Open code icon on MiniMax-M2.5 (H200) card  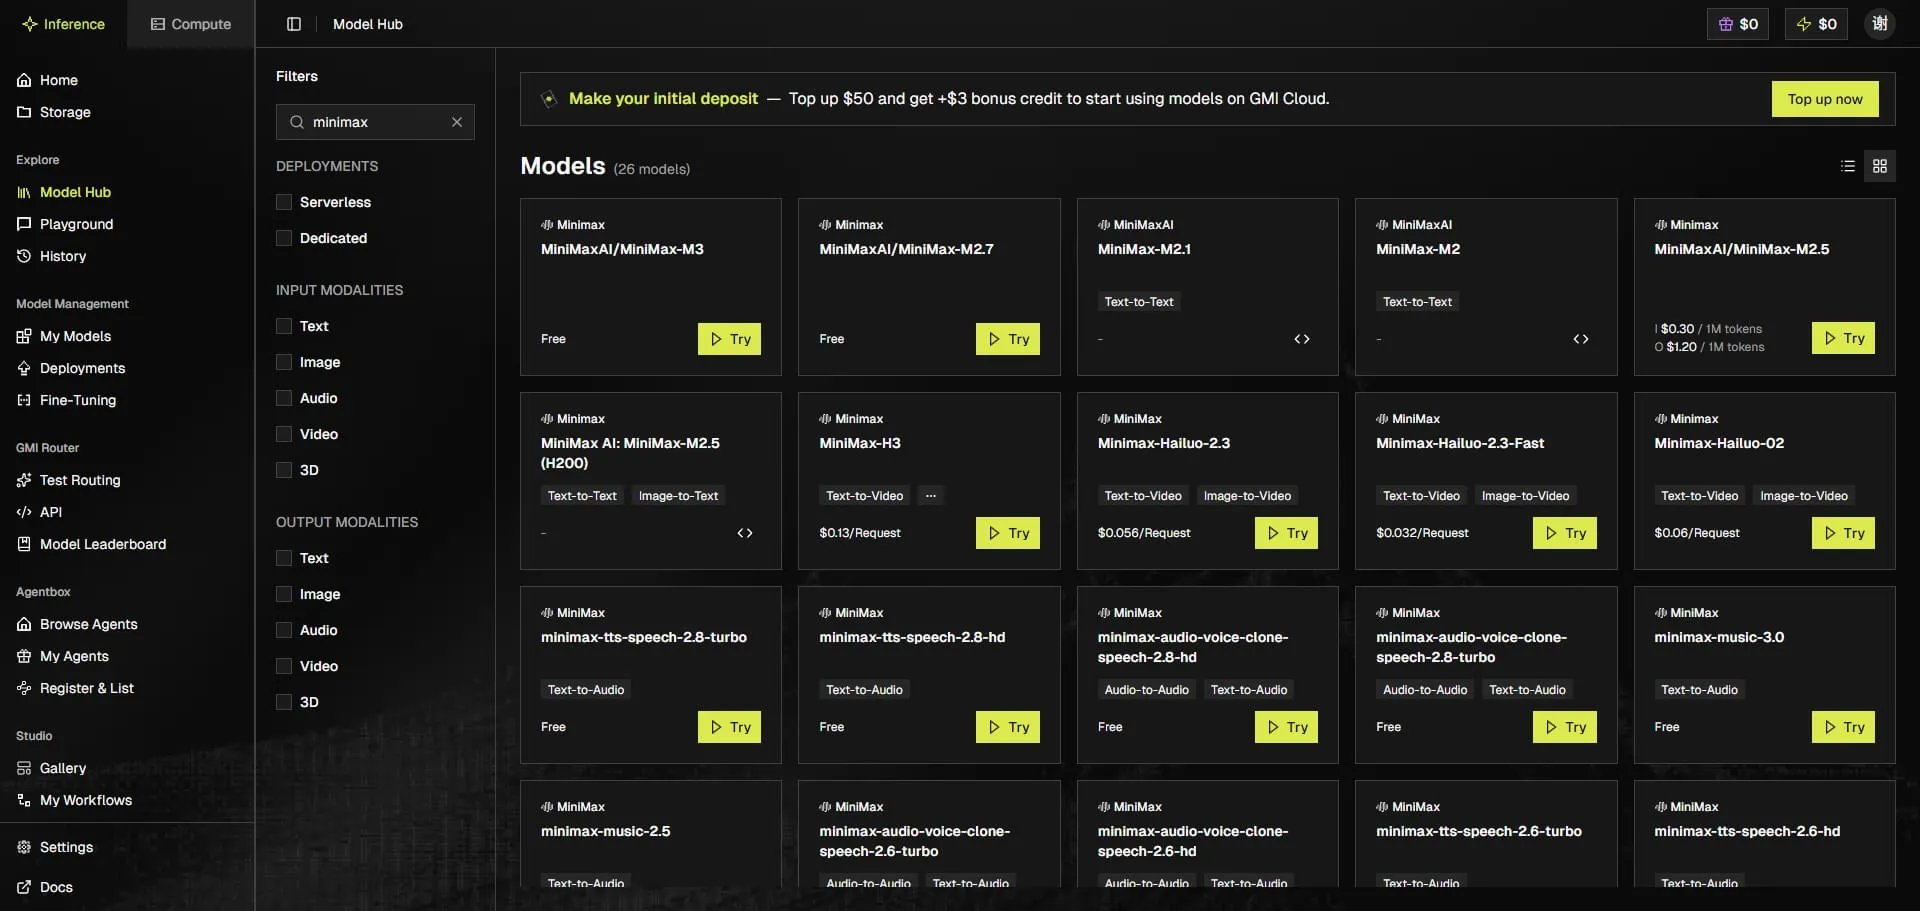[x=745, y=533]
